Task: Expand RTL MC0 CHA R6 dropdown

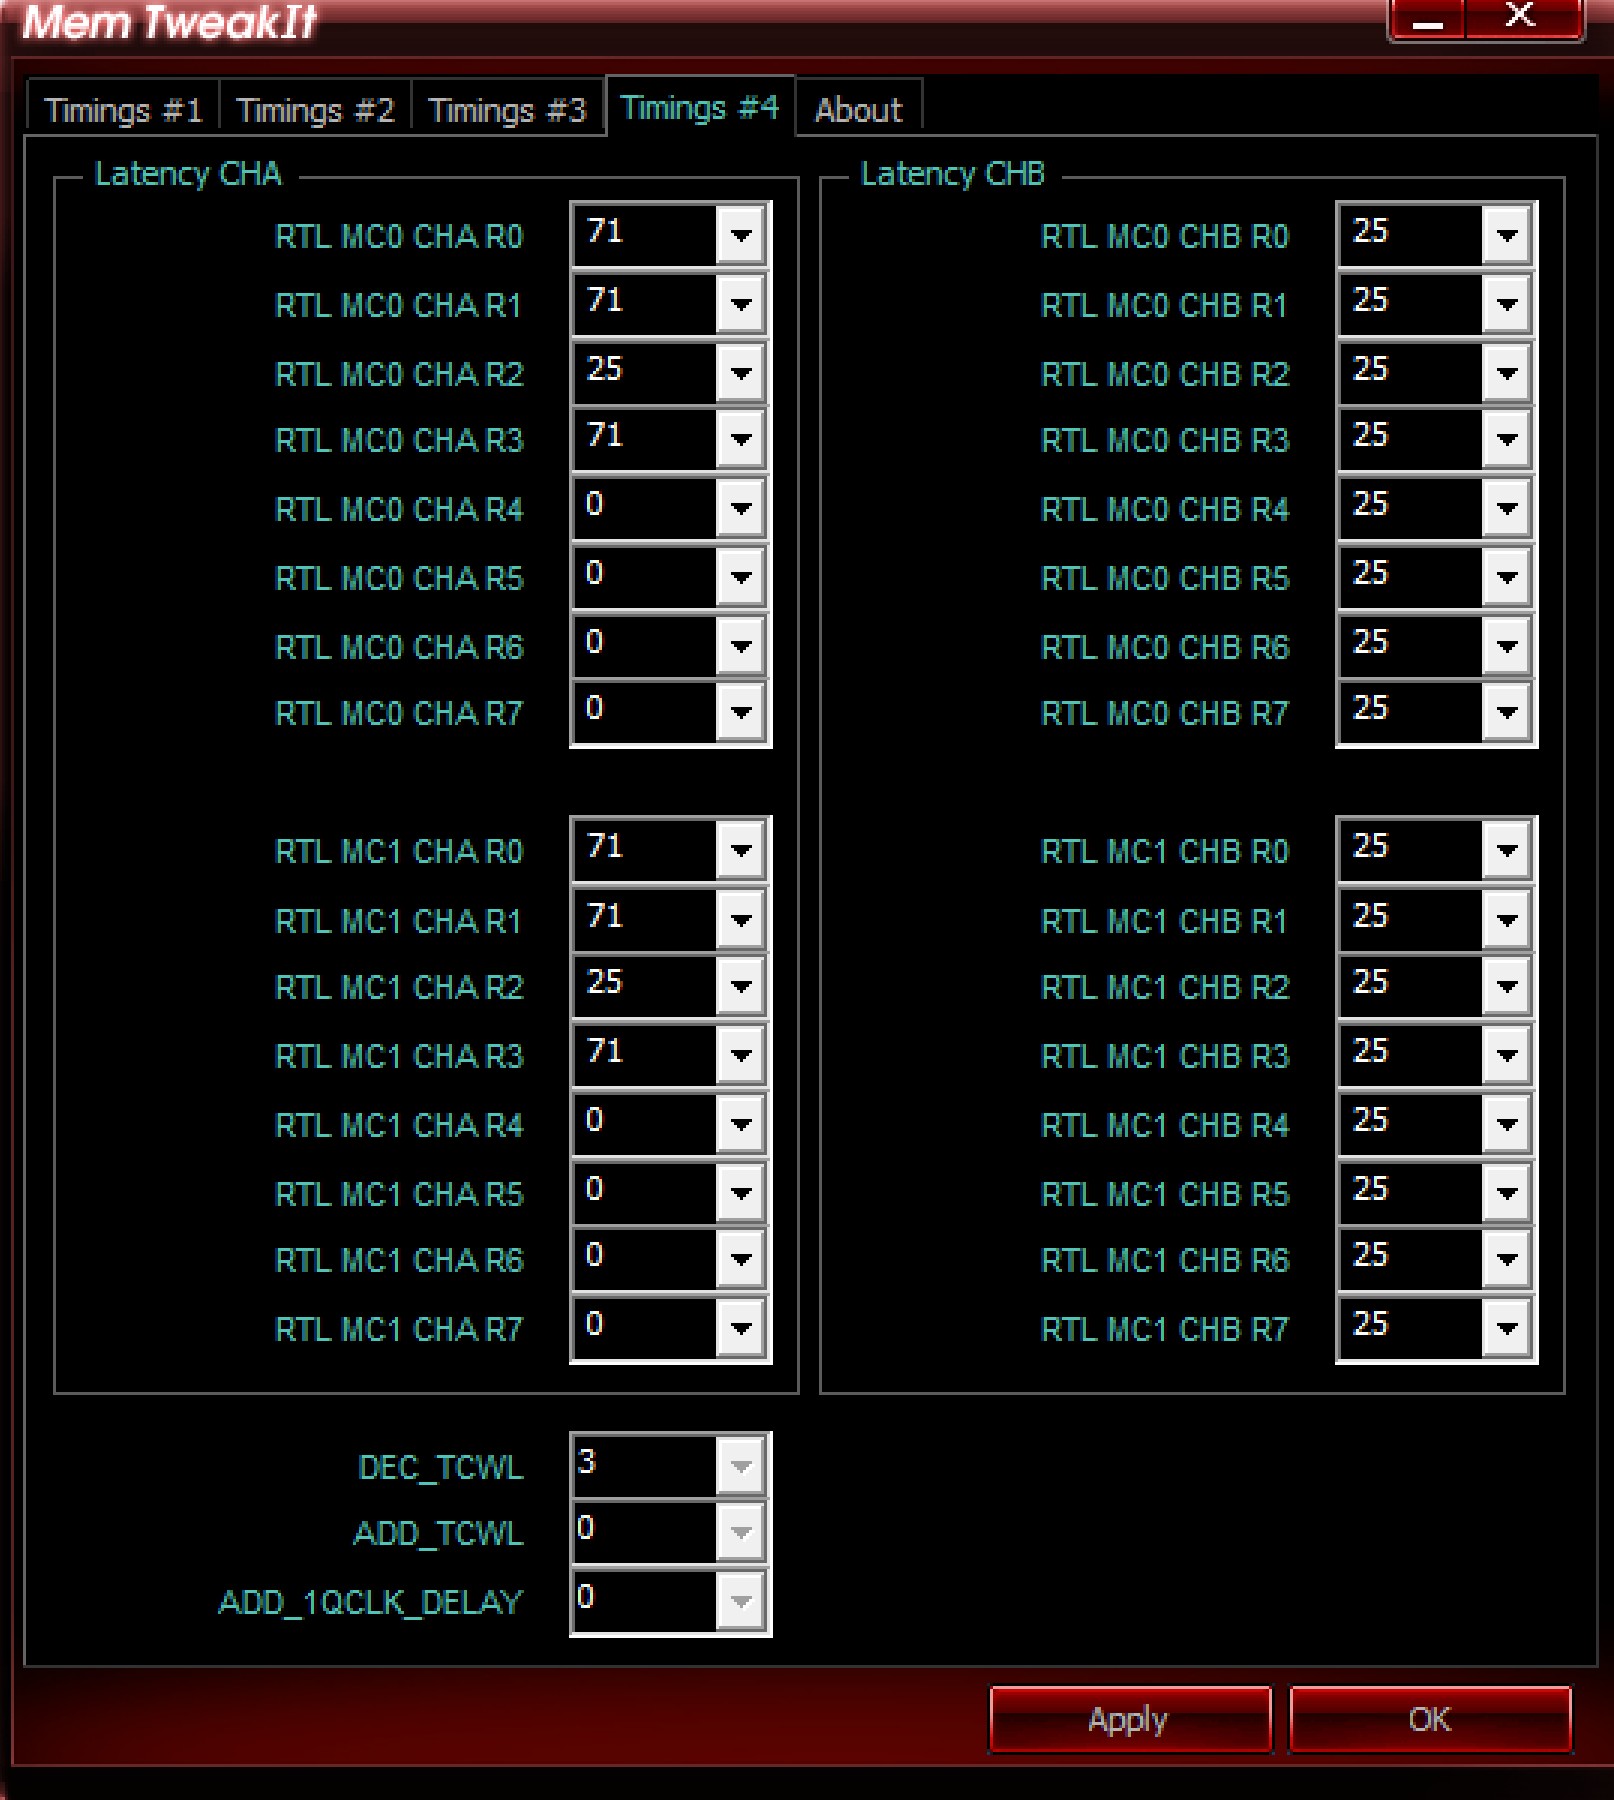Action: point(740,646)
